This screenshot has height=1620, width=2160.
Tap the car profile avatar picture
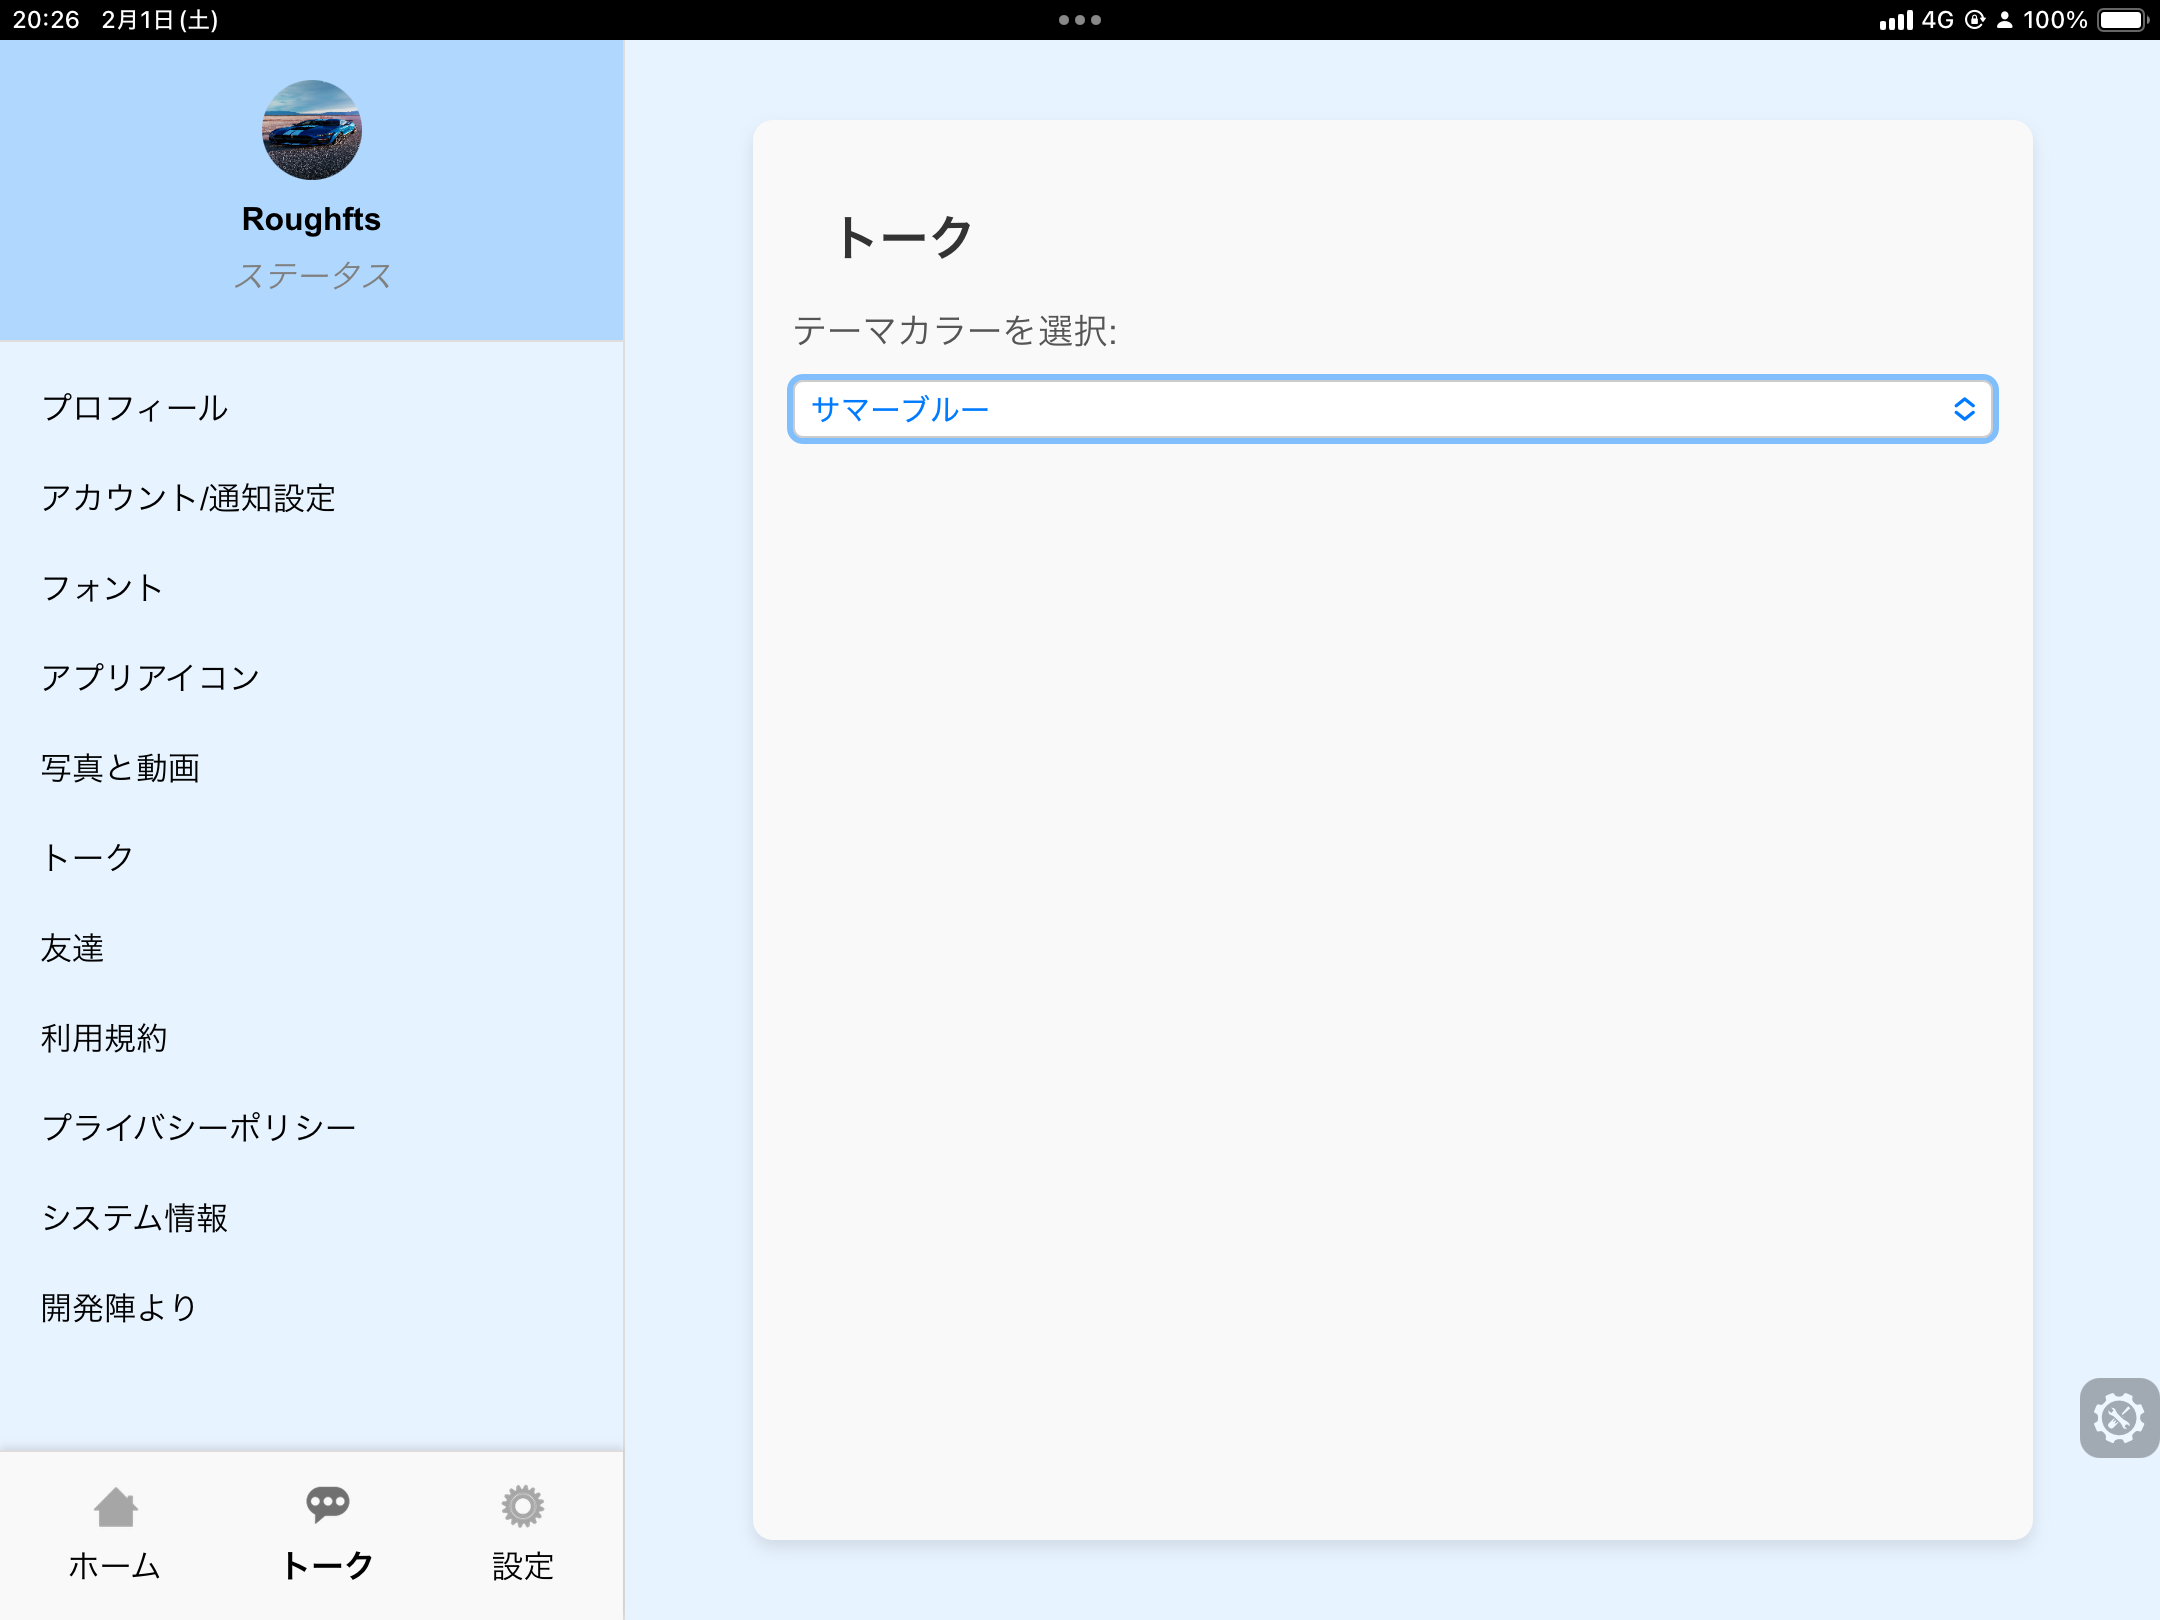[x=312, y=130]
